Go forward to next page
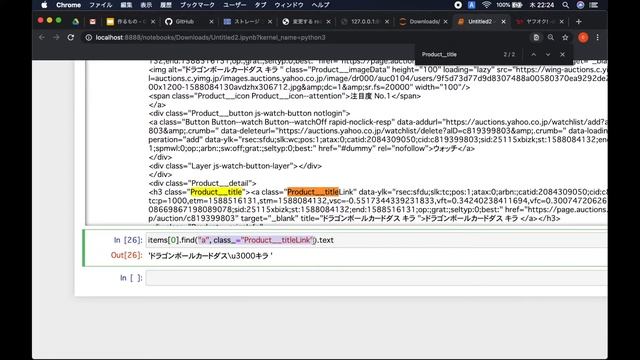The height and width of the screenshot is (360, 640). coord(56,37)
